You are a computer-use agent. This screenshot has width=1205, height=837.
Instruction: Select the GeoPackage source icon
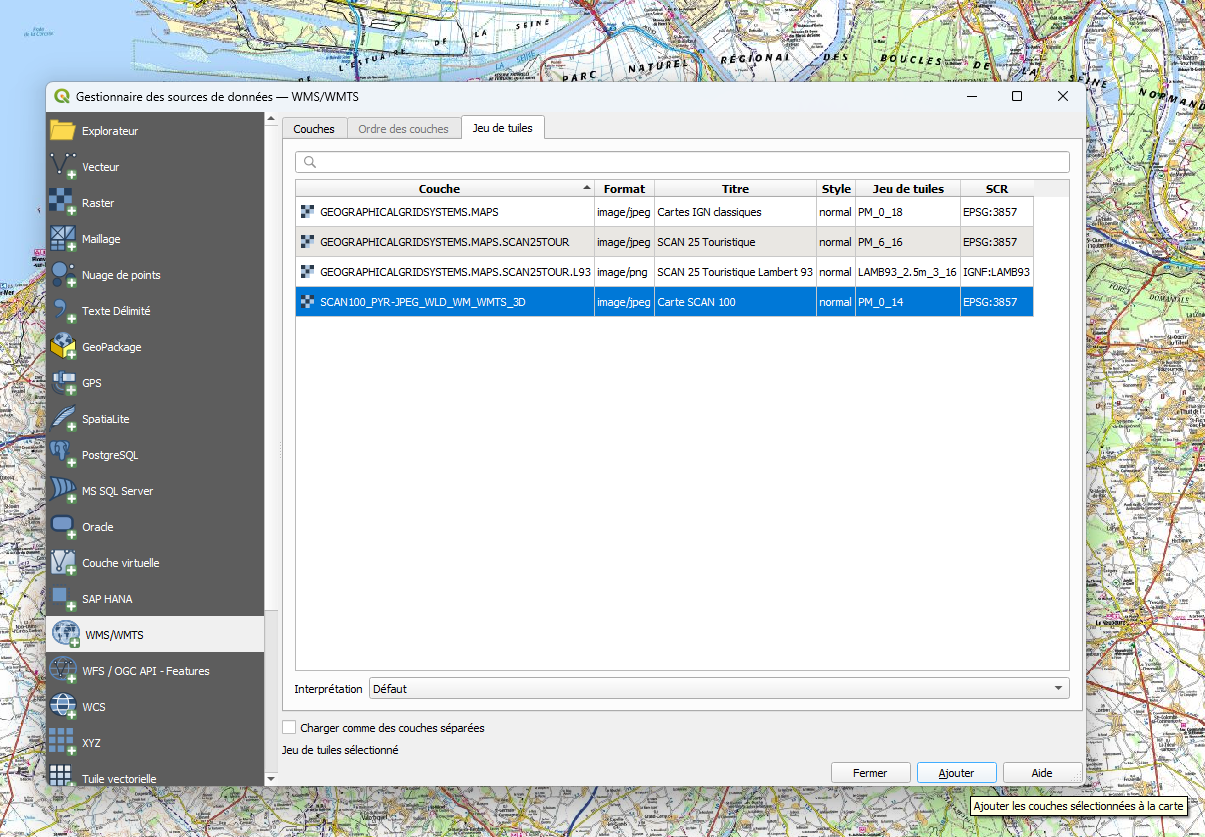click(63, 347)
